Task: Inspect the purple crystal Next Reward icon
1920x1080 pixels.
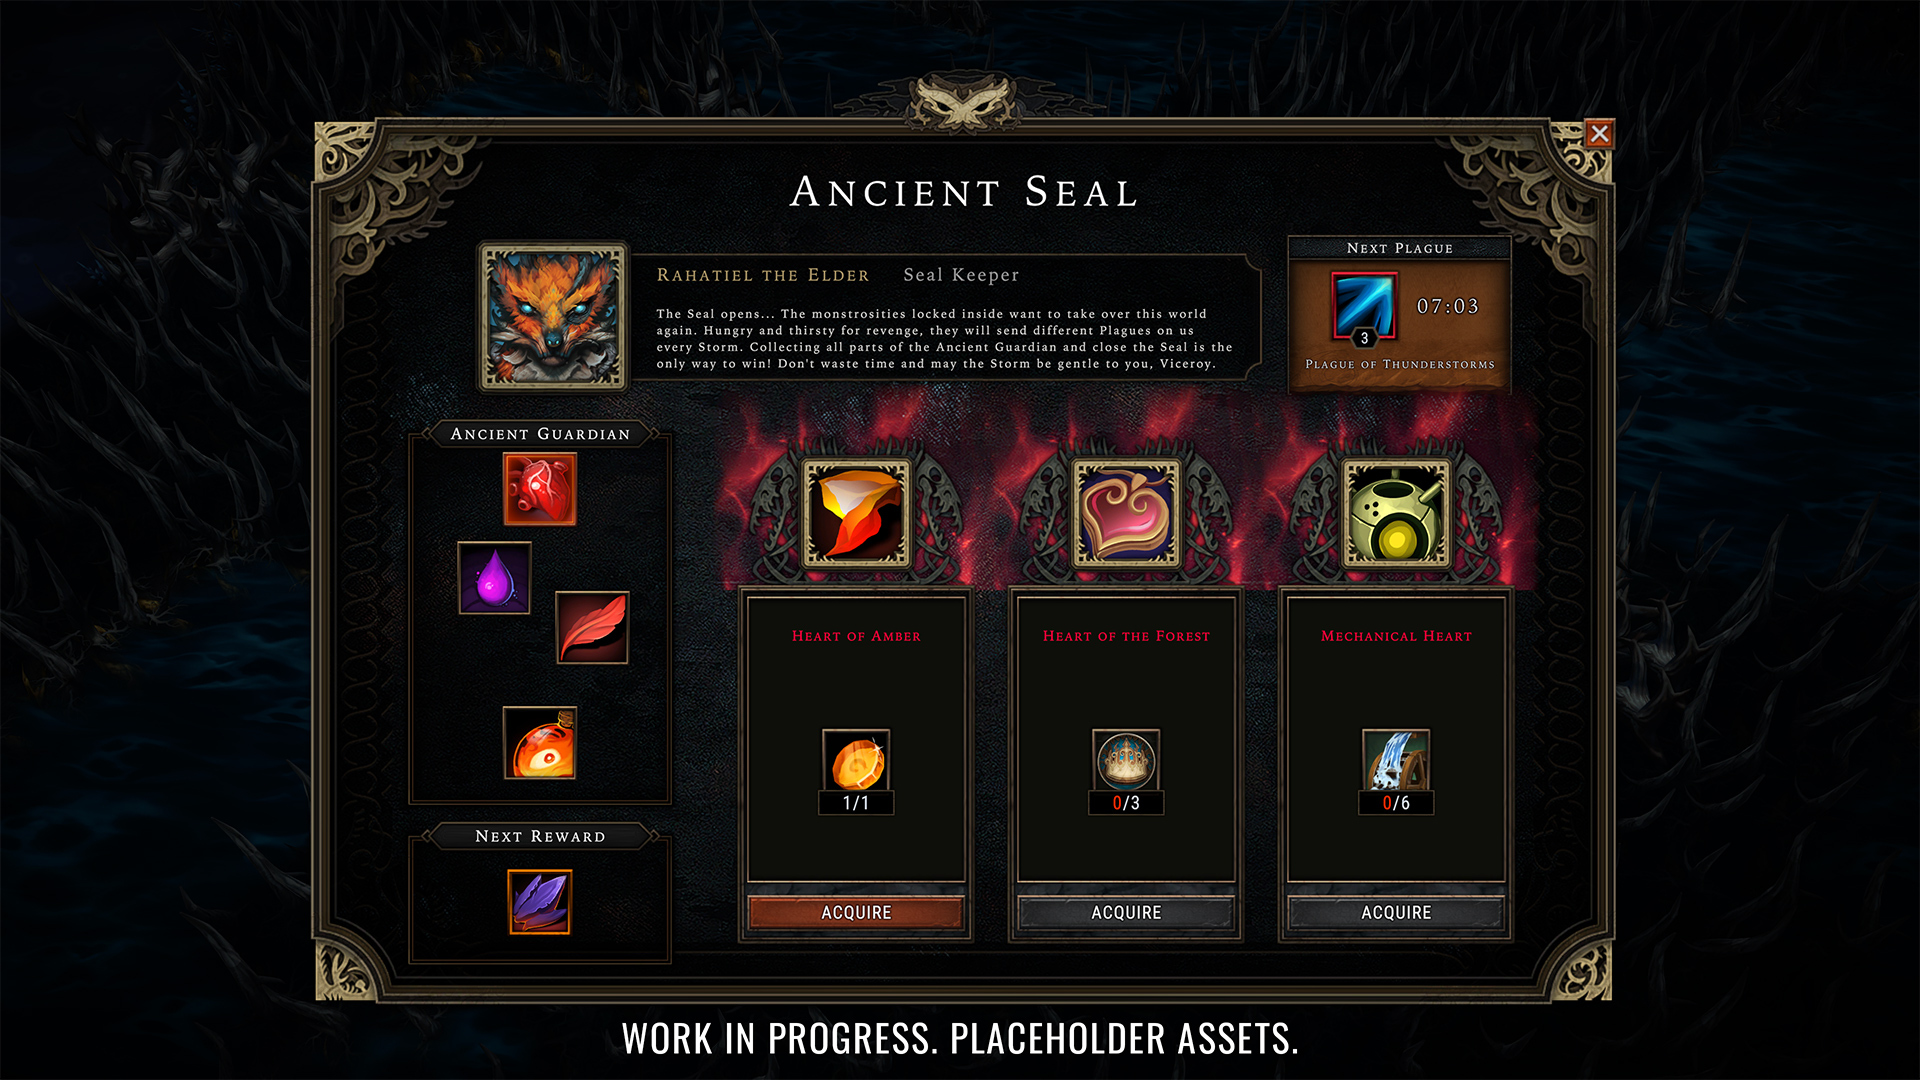Action: pyautogui.click(x=540, y=902)
